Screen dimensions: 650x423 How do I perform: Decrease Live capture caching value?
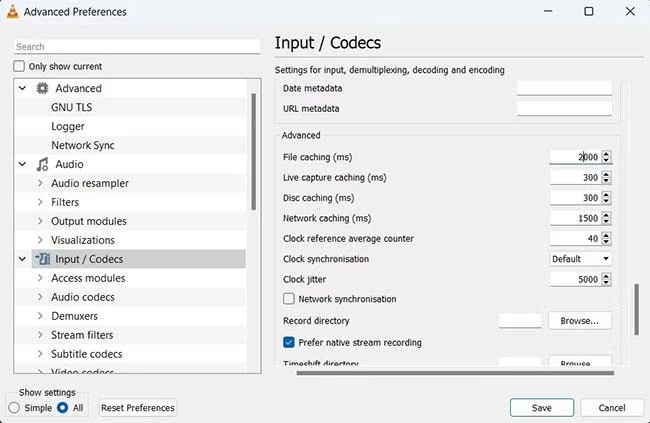(606, 180)
